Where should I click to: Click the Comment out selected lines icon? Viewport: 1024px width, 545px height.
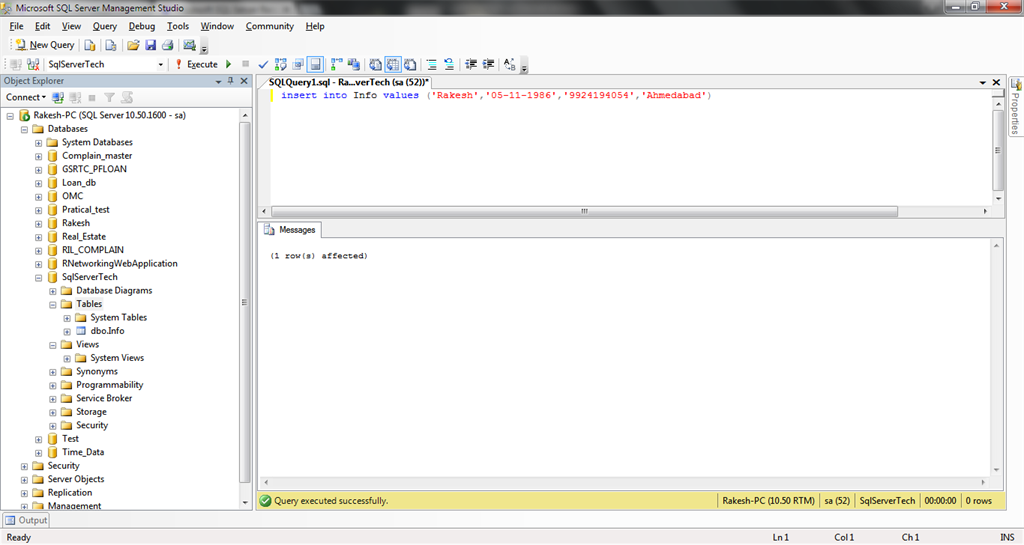point(433,64)
